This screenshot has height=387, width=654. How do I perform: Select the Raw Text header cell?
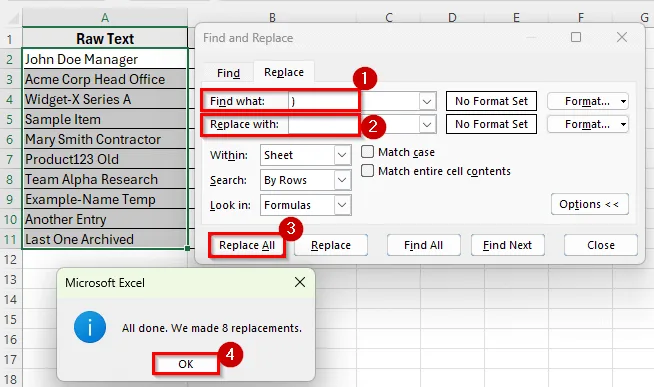click(105, 39)
